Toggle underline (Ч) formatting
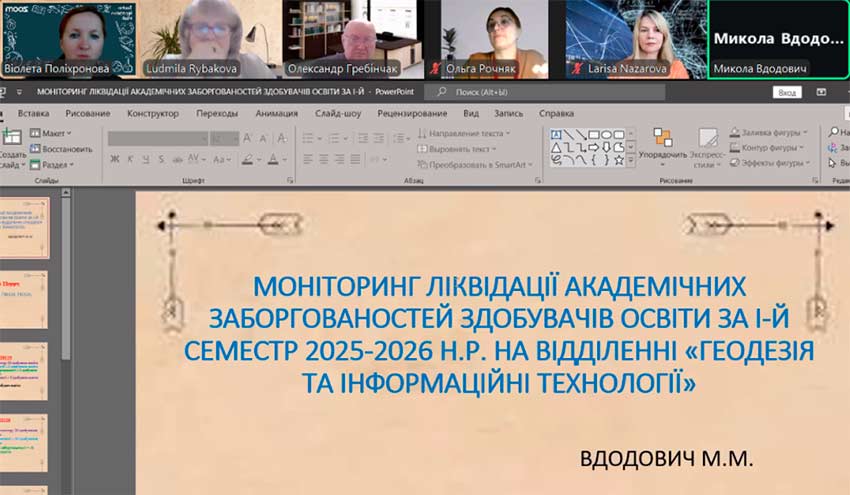 (145, 159)
